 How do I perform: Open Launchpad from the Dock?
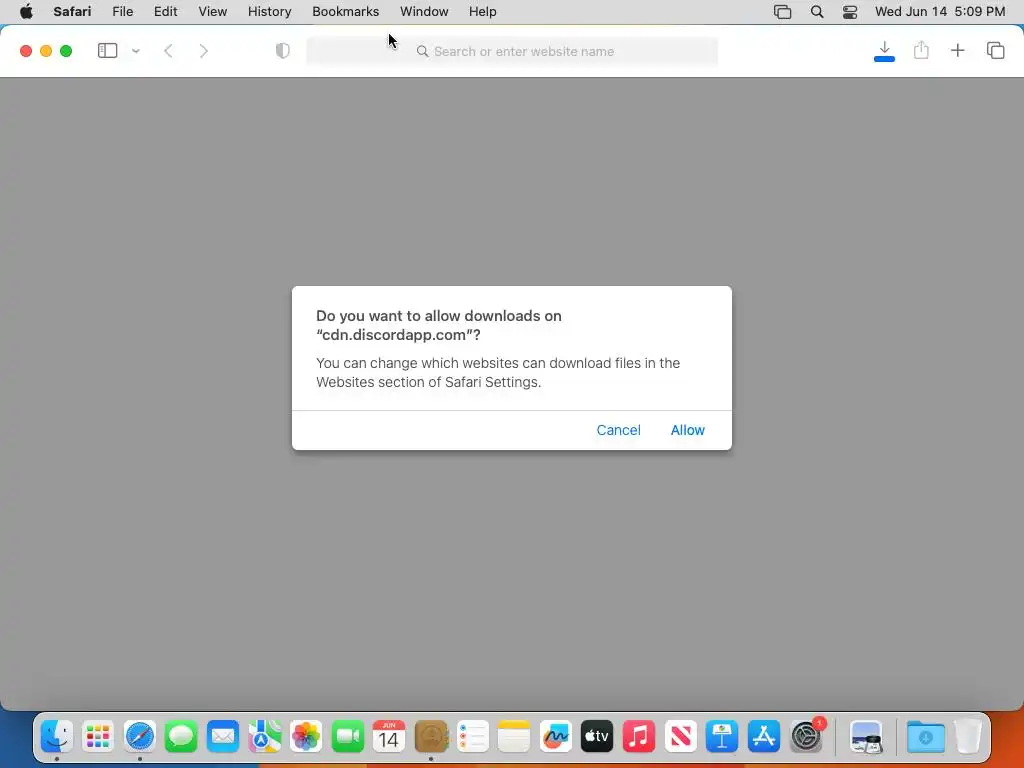click(98, 737)
